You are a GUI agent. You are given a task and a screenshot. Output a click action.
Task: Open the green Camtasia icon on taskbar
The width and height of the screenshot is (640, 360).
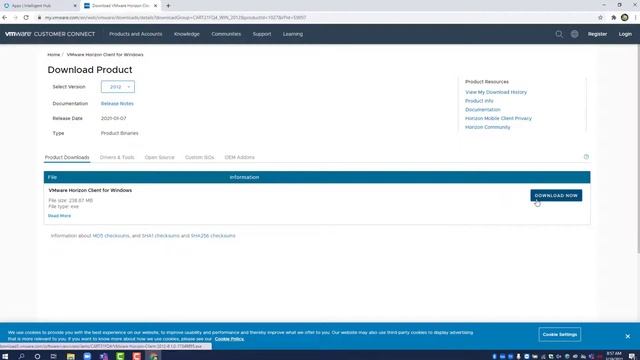(x=120, y=356)
